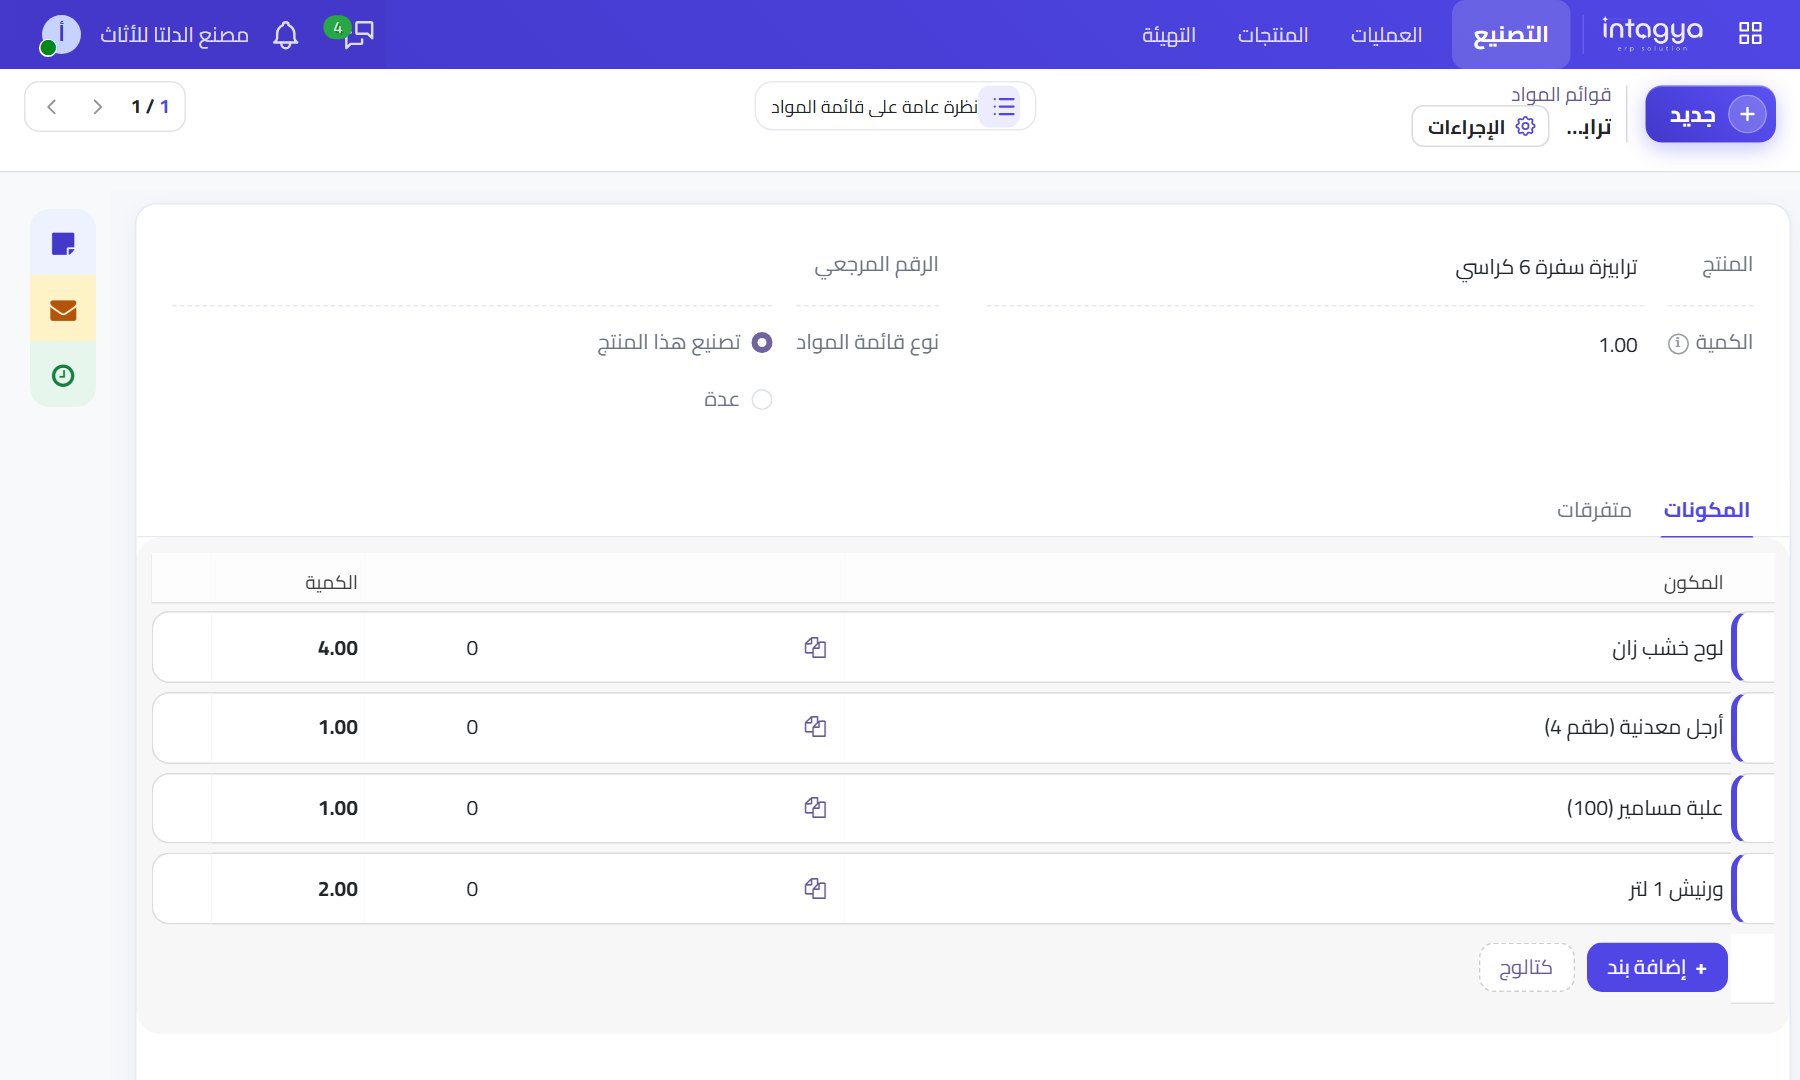
Task: Click the الرقم المرجعي reference input field
Action: [x=472, y=267]
